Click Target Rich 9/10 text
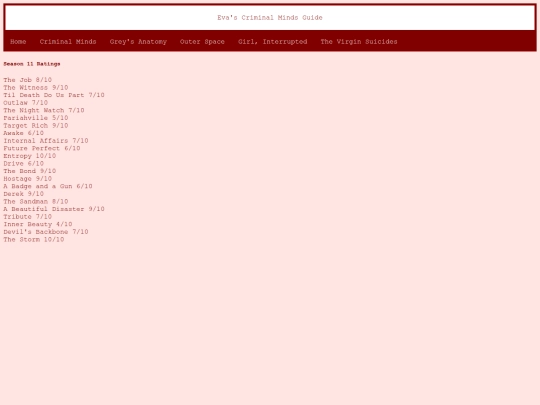This screenshot has width=540, height=405. tap(36, 125)
